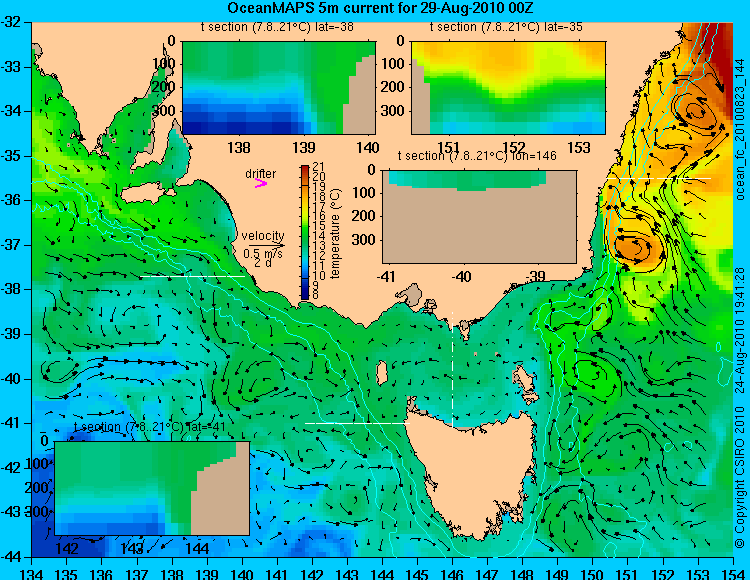Screen dimensions: 750x580
Task: Click the 'ocean_fc_20100823_144' vertical text
Action: click(x=740, y=130)
